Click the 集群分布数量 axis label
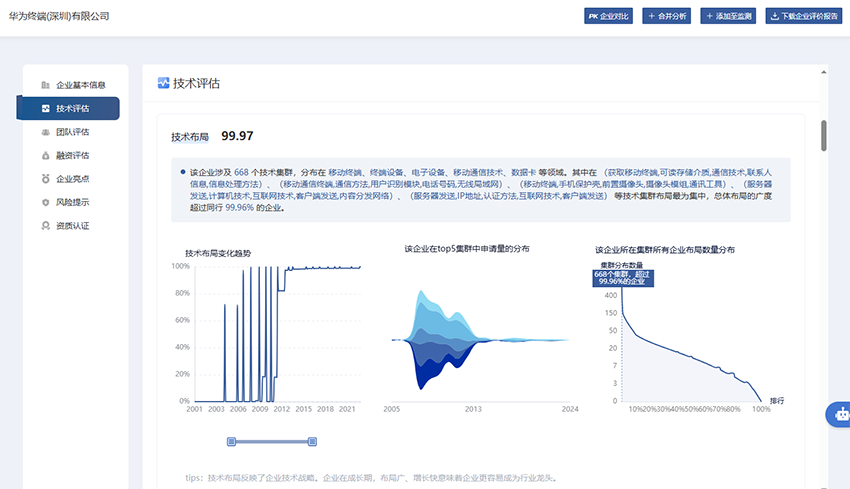The image size is (850, 489). click(x=622, y=265)
